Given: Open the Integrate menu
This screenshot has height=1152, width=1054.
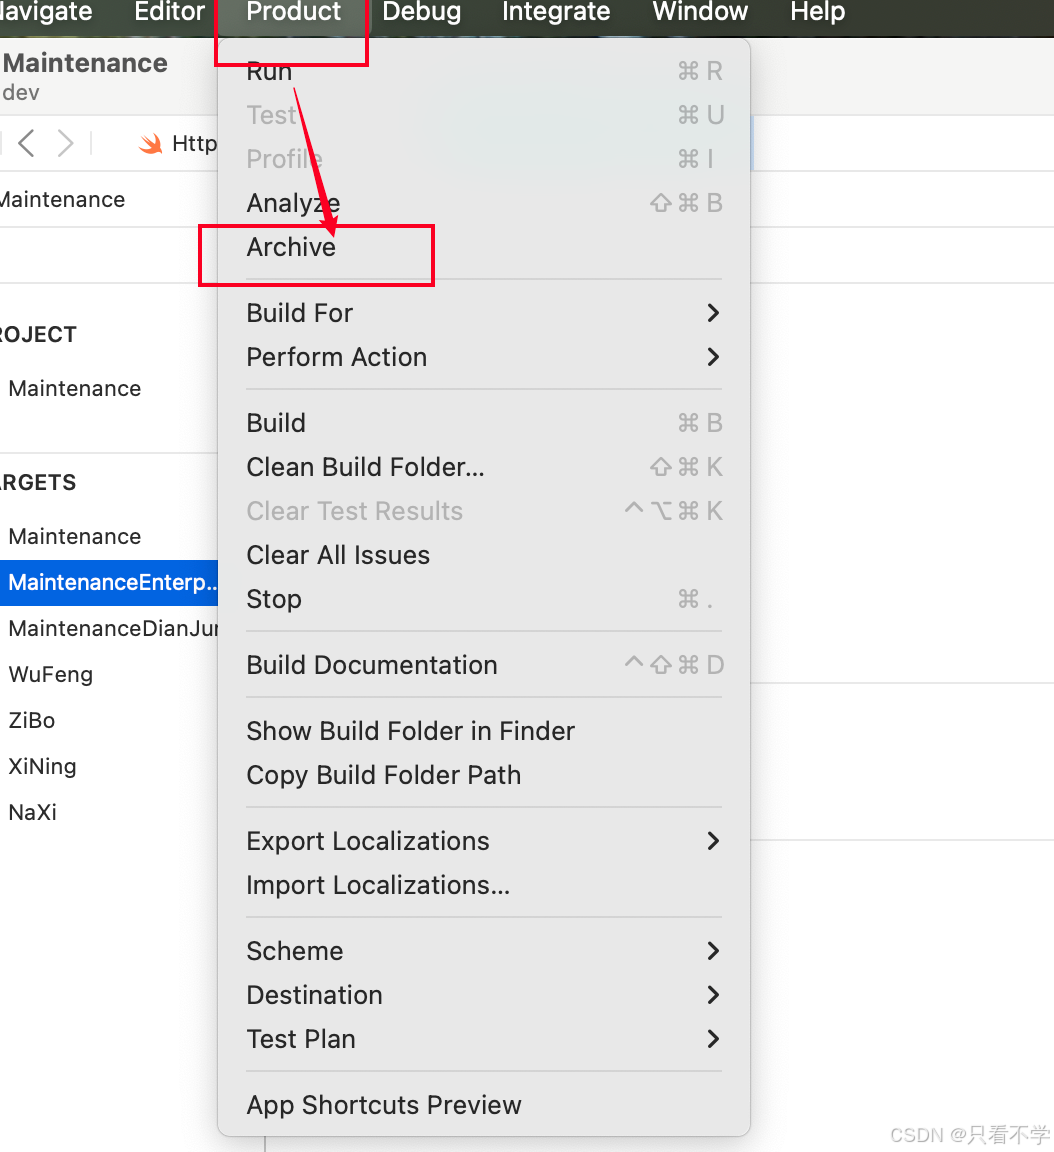Looking at the screenshot, I should [x=556, y=12].
